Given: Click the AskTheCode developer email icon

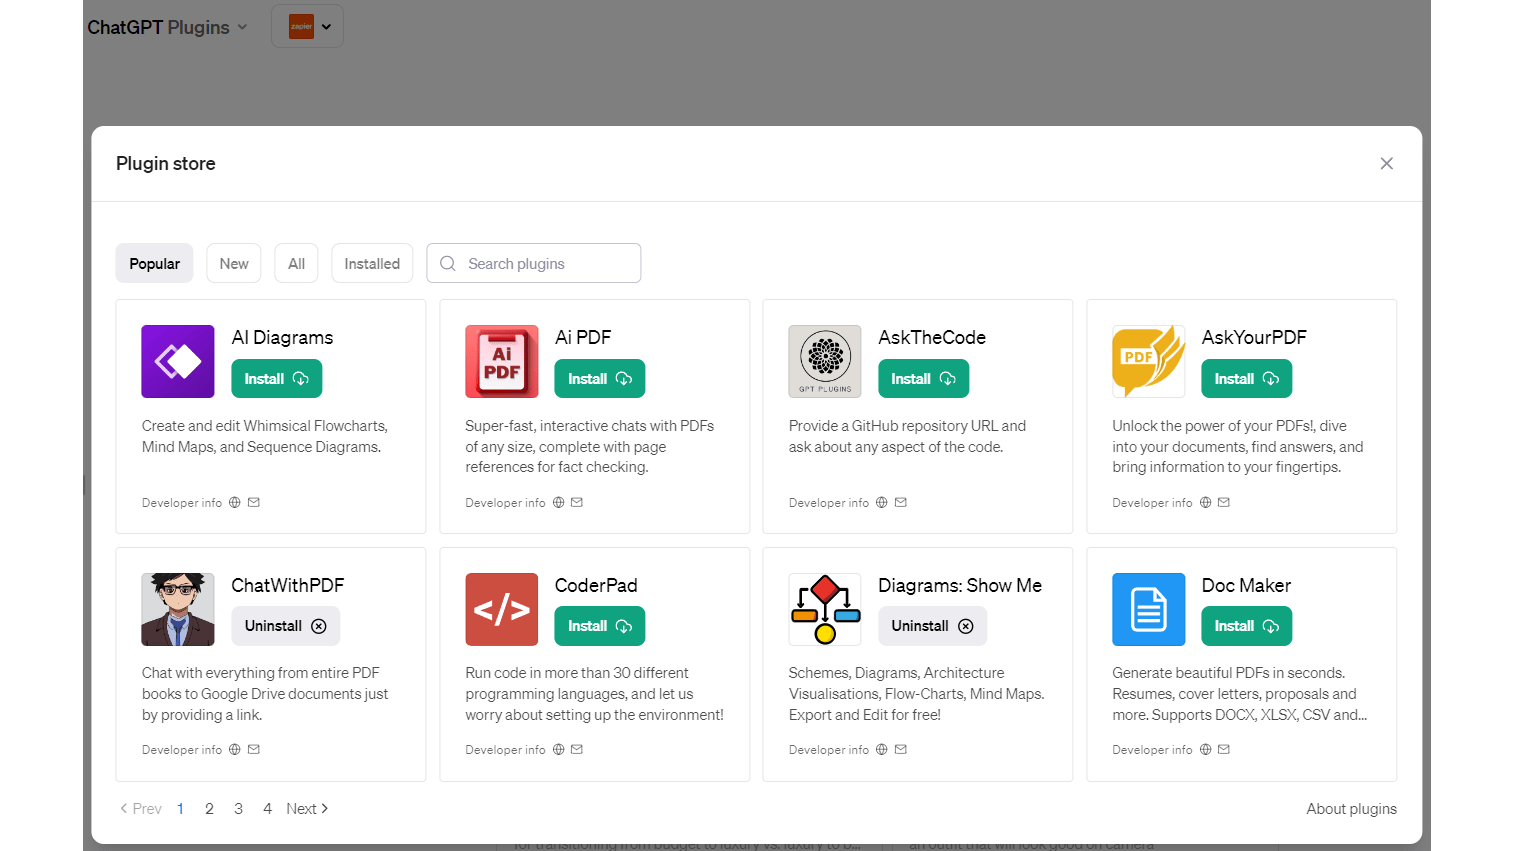Looking at the screenshot, I should click(901, 503).
